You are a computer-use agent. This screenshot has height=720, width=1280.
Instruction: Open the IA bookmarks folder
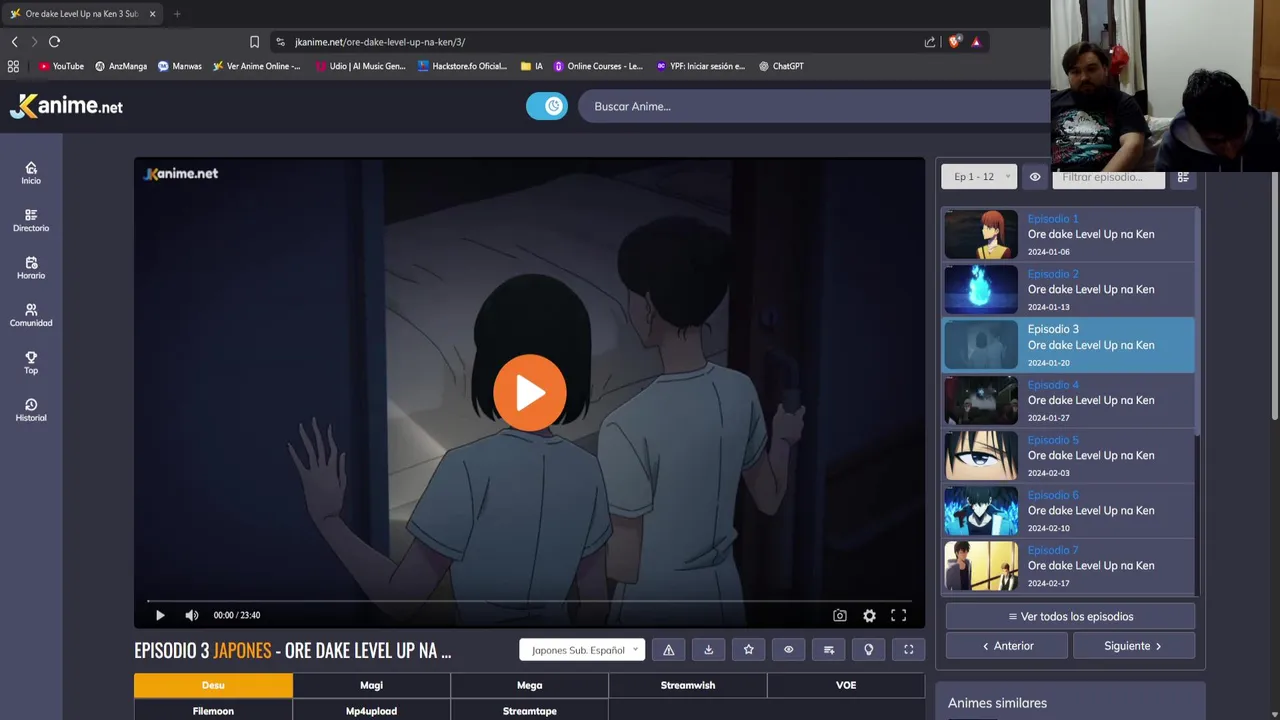point(532,66)
